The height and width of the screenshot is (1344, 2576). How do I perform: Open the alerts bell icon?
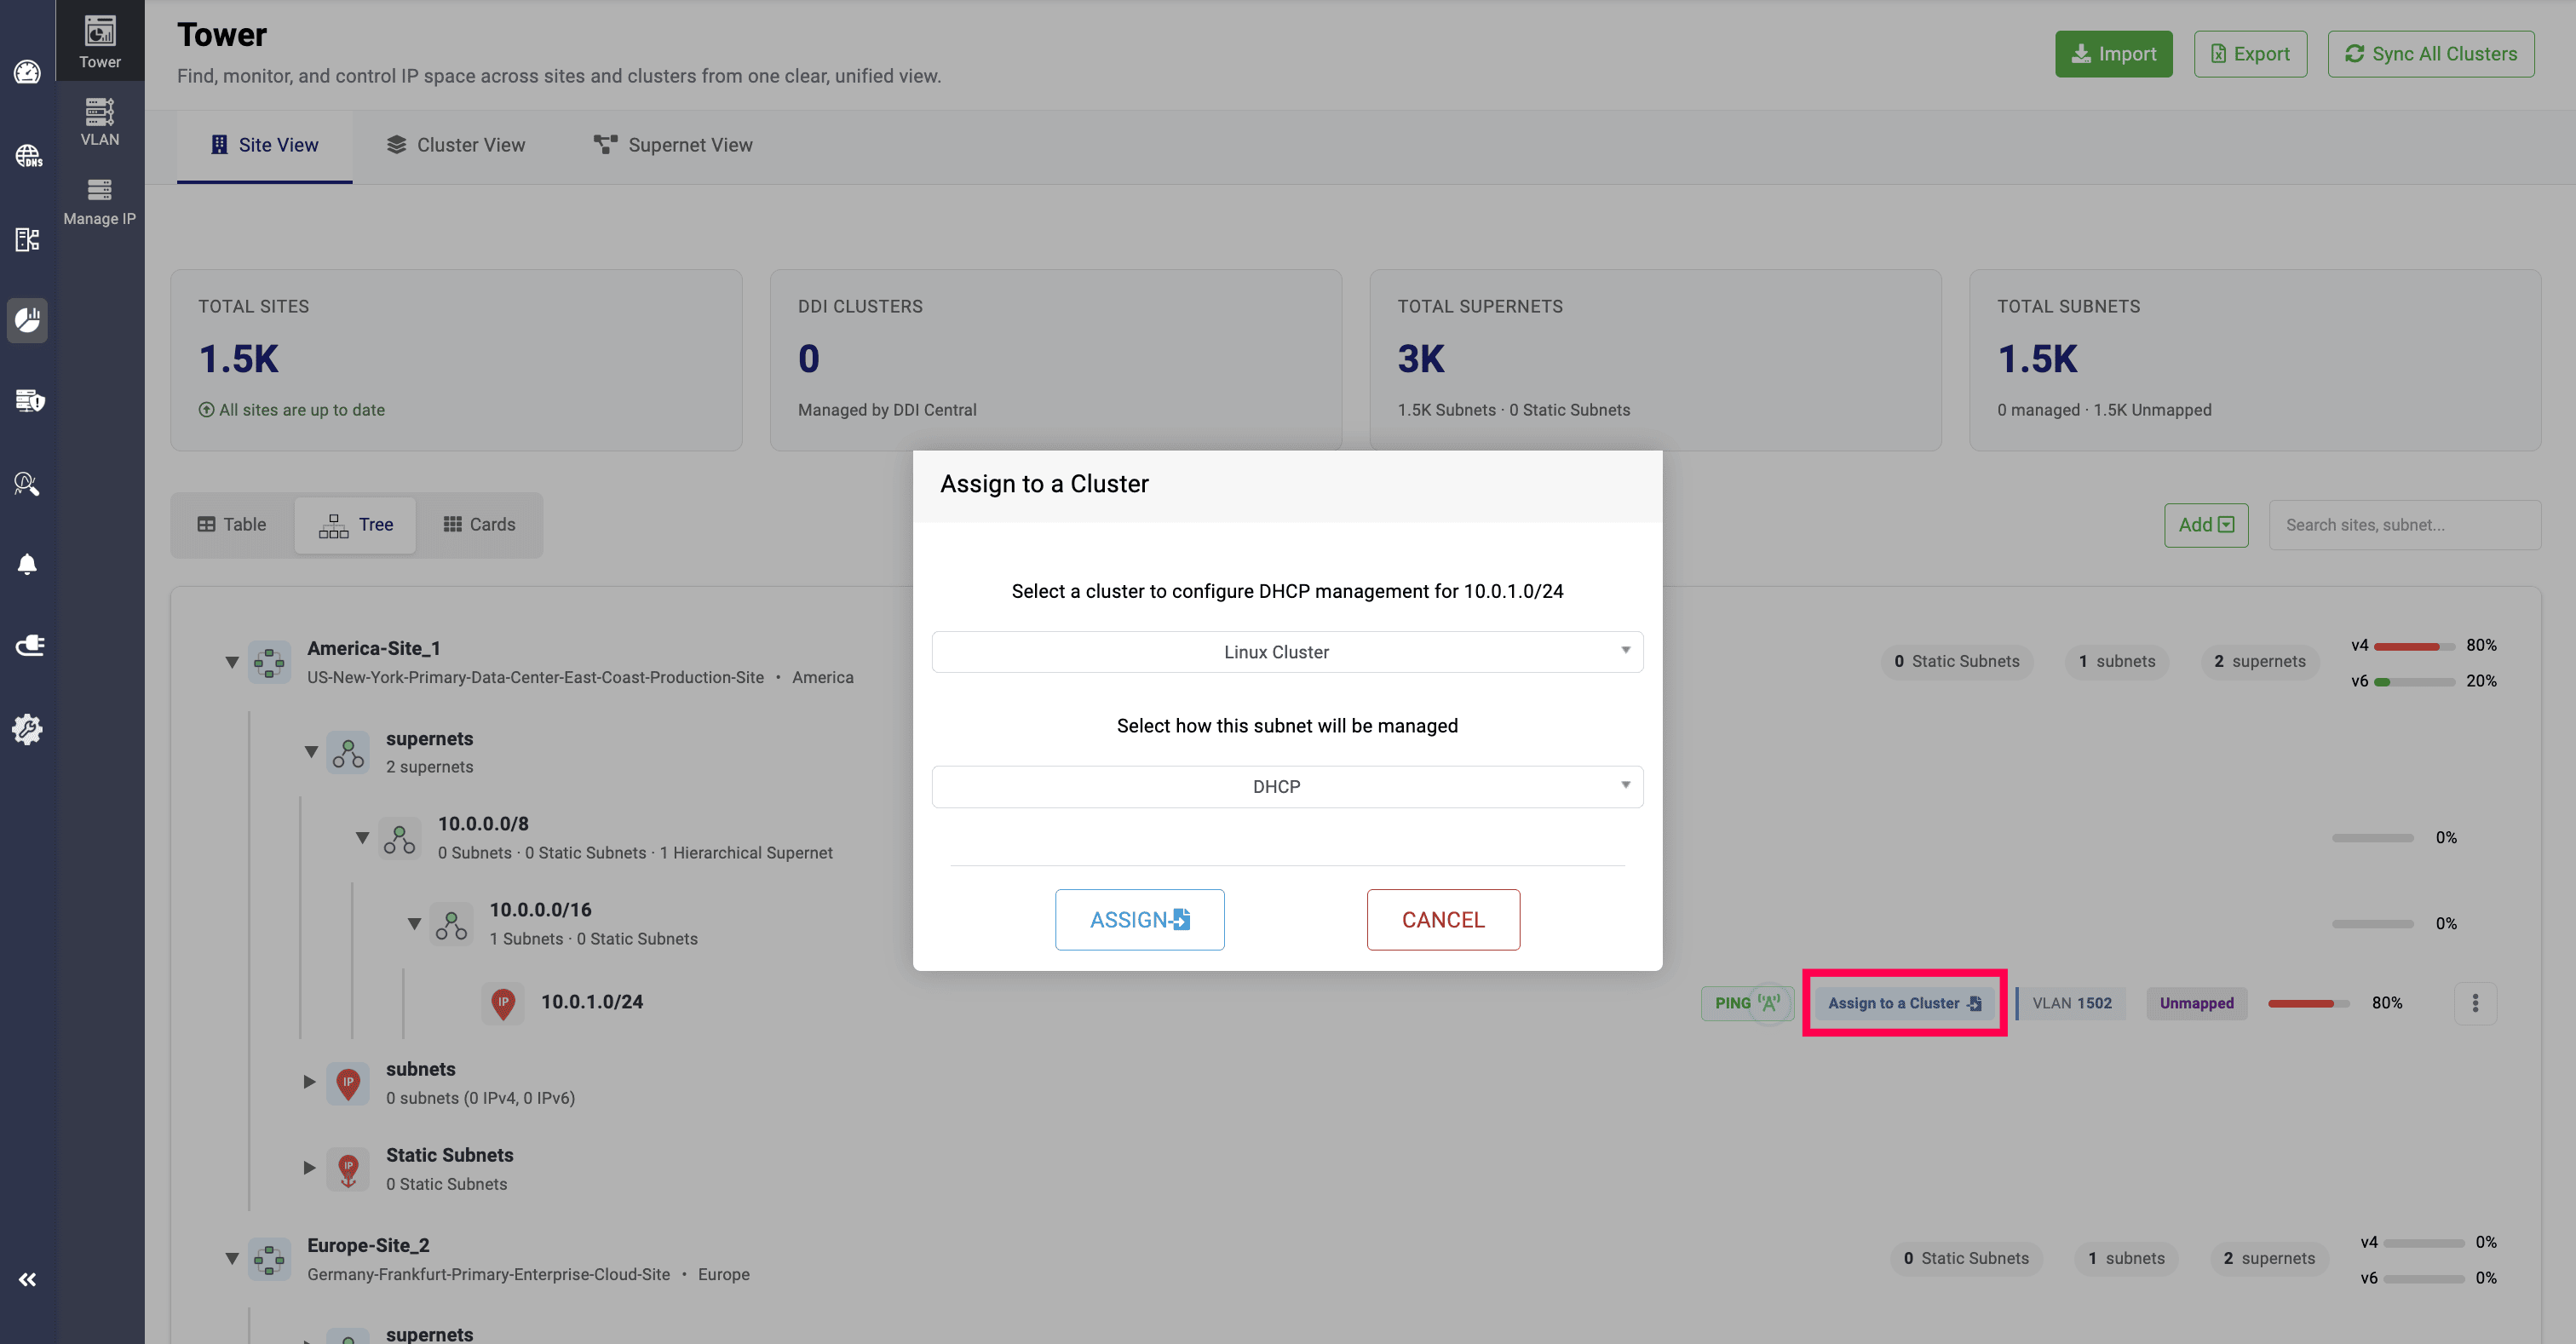[27, 565]
